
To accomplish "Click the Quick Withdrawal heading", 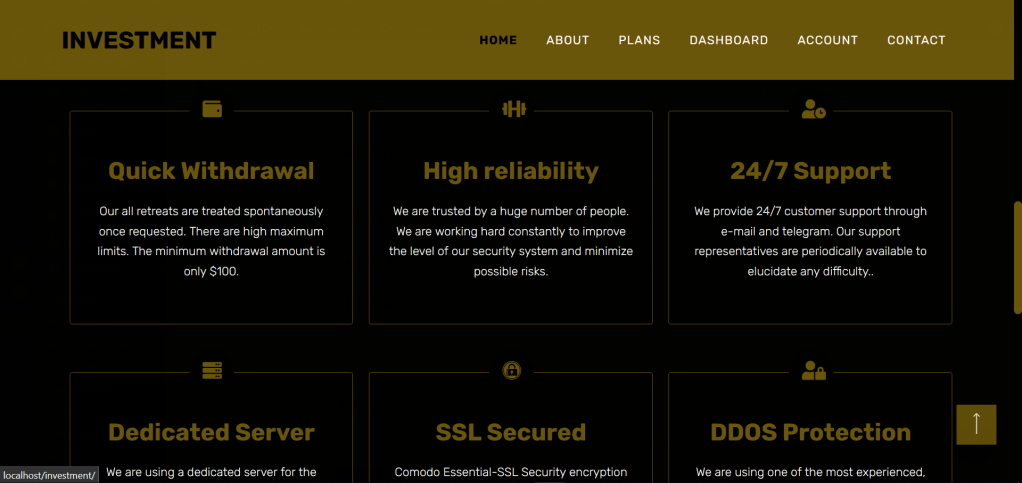I will coord(211,171).
